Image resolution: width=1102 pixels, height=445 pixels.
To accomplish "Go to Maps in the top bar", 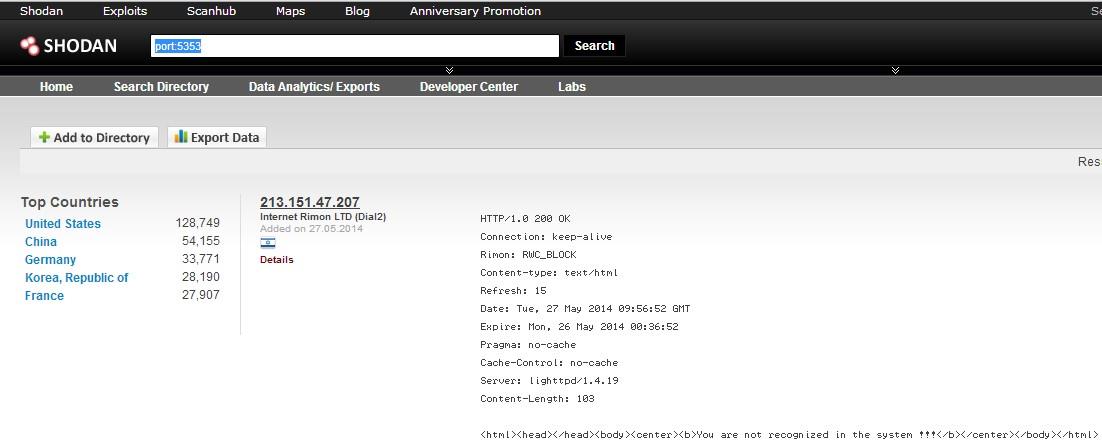I will [290, 11].
